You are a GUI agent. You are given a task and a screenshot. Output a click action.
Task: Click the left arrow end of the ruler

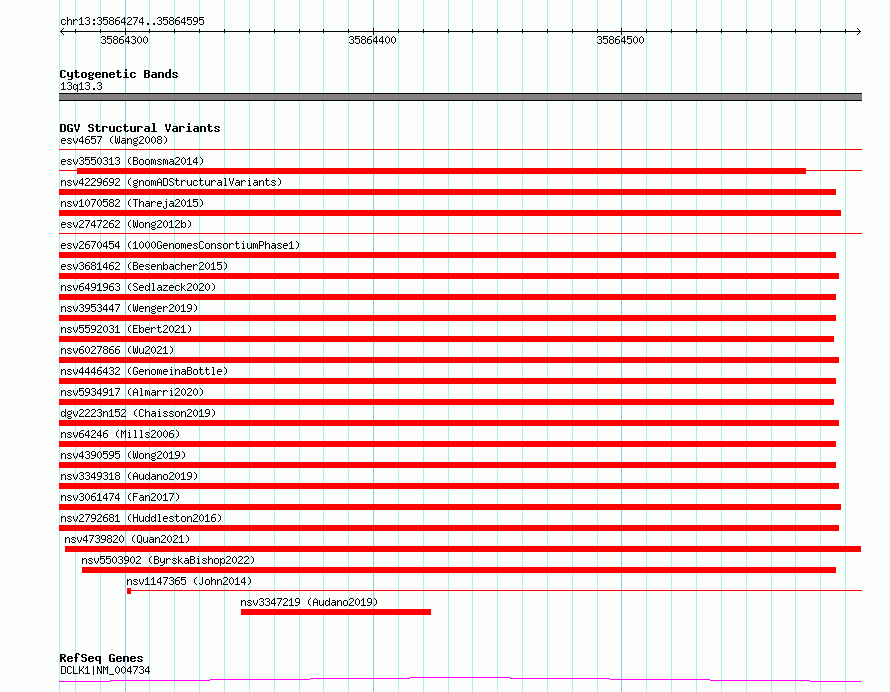(62, 31)
